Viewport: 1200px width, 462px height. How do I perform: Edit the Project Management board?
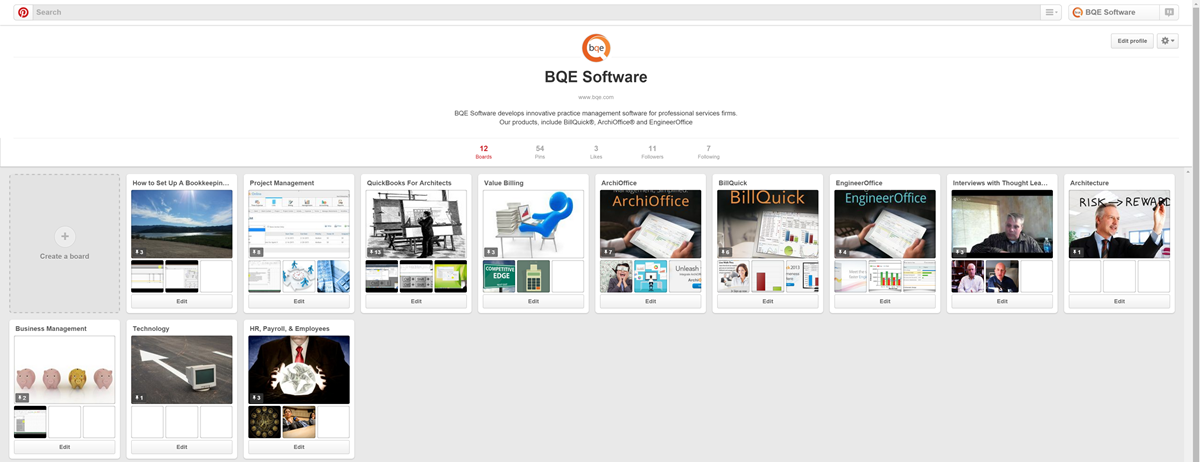coord(299,301)
